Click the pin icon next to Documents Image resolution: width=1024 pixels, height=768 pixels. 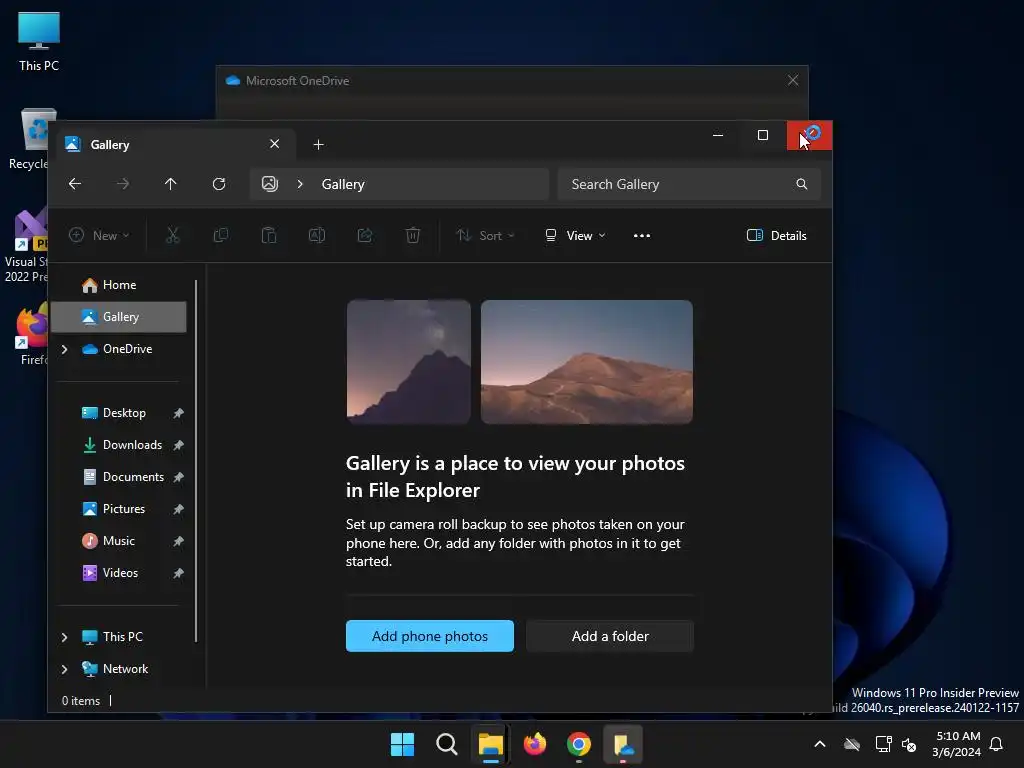(178, 477)
